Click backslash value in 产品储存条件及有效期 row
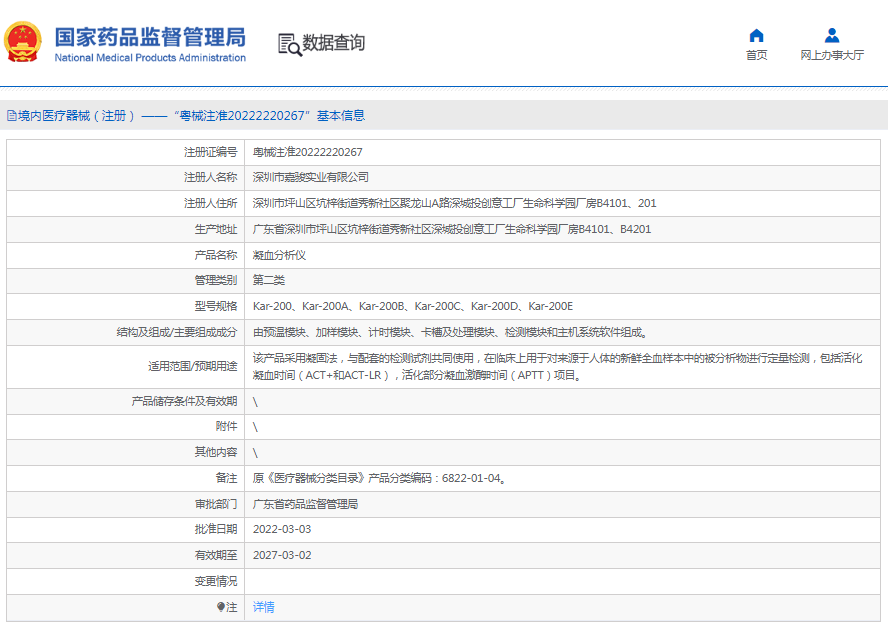888x627 pixels. [255, 402]
